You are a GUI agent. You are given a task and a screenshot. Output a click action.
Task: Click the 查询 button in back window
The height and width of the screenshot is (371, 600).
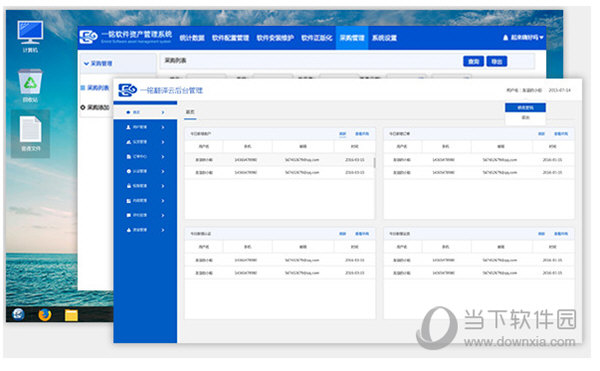click(x=473, y=62)
